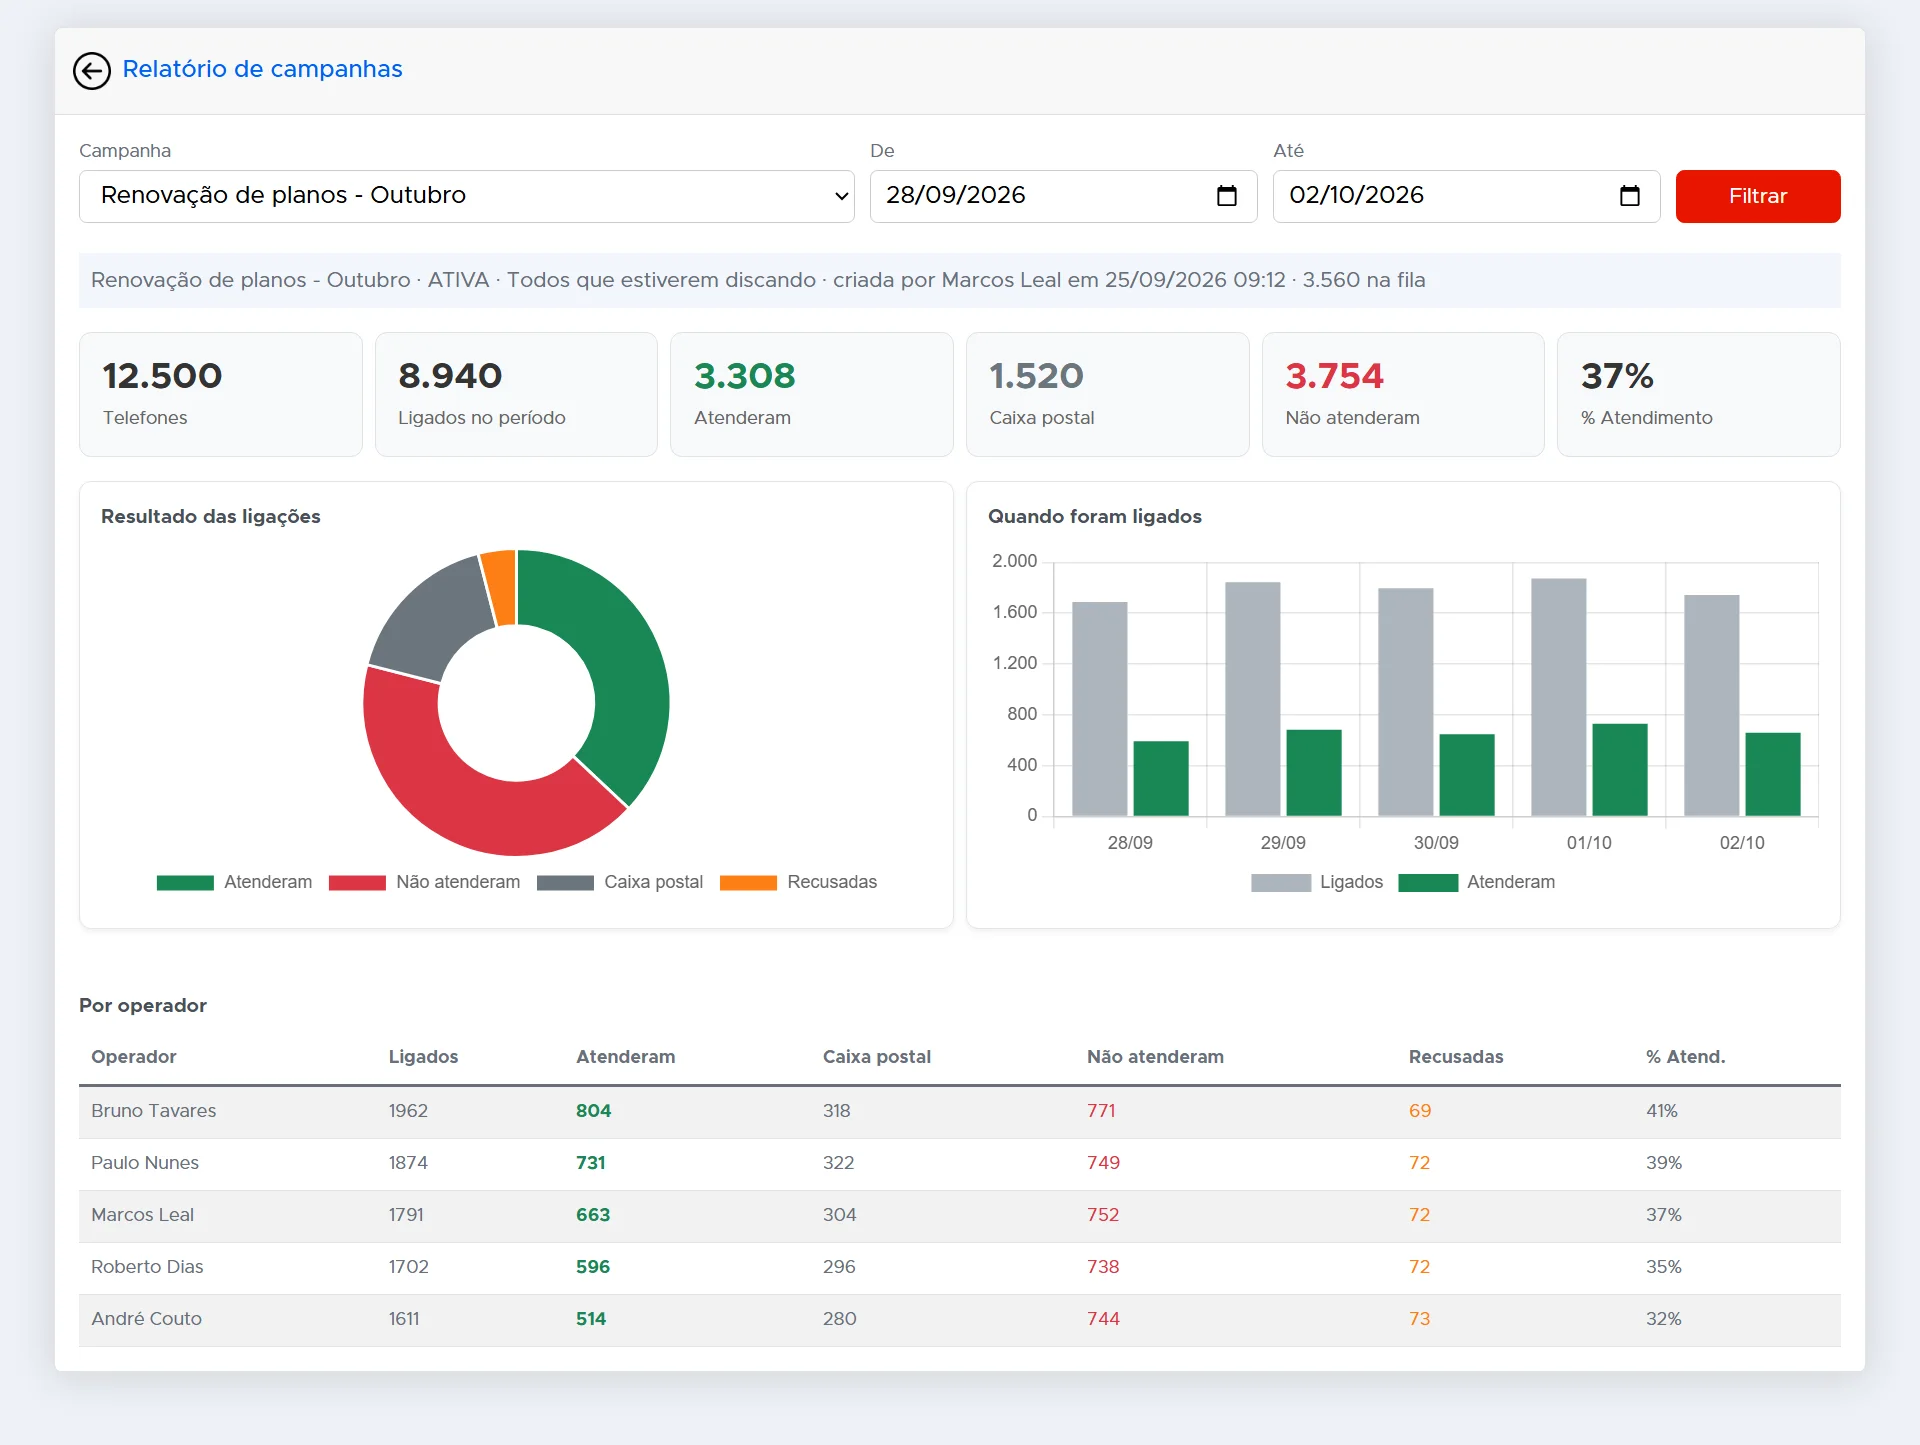Click the 01/10 gray Ligados bar
This screenshot has height=1445, width=1920.
point(1558,697)
